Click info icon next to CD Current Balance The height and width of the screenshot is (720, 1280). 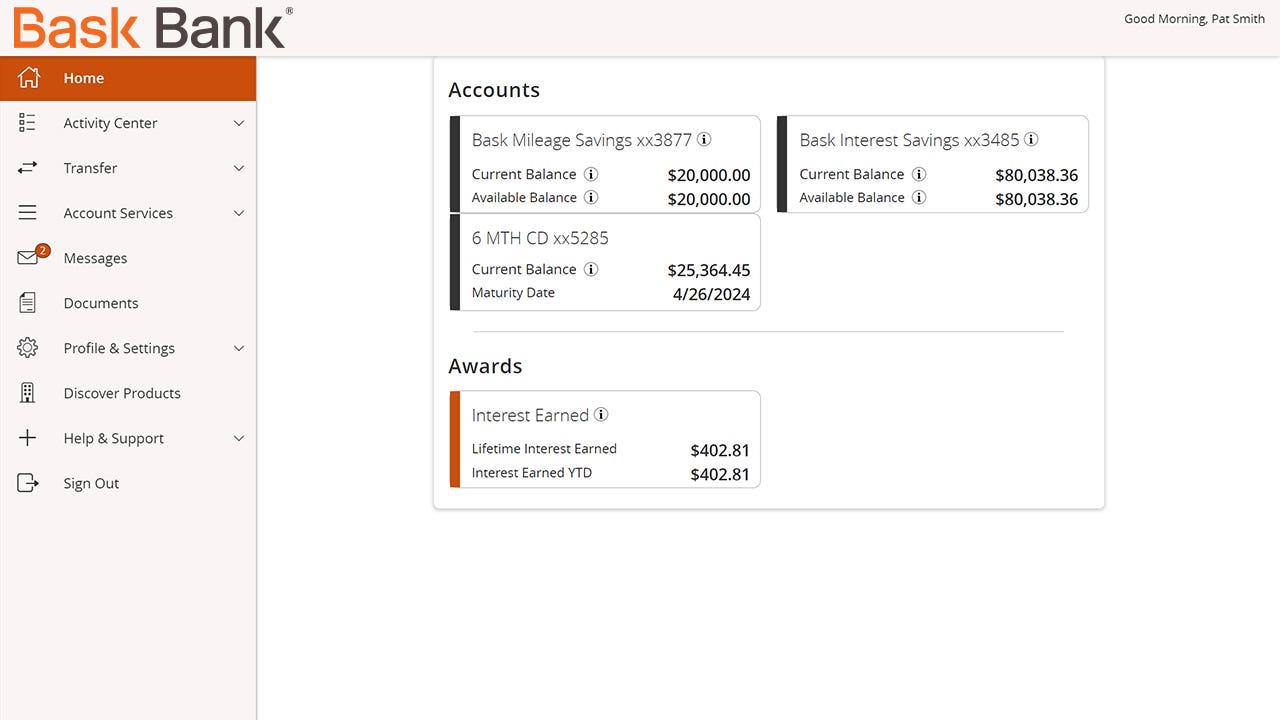point(591,269)
